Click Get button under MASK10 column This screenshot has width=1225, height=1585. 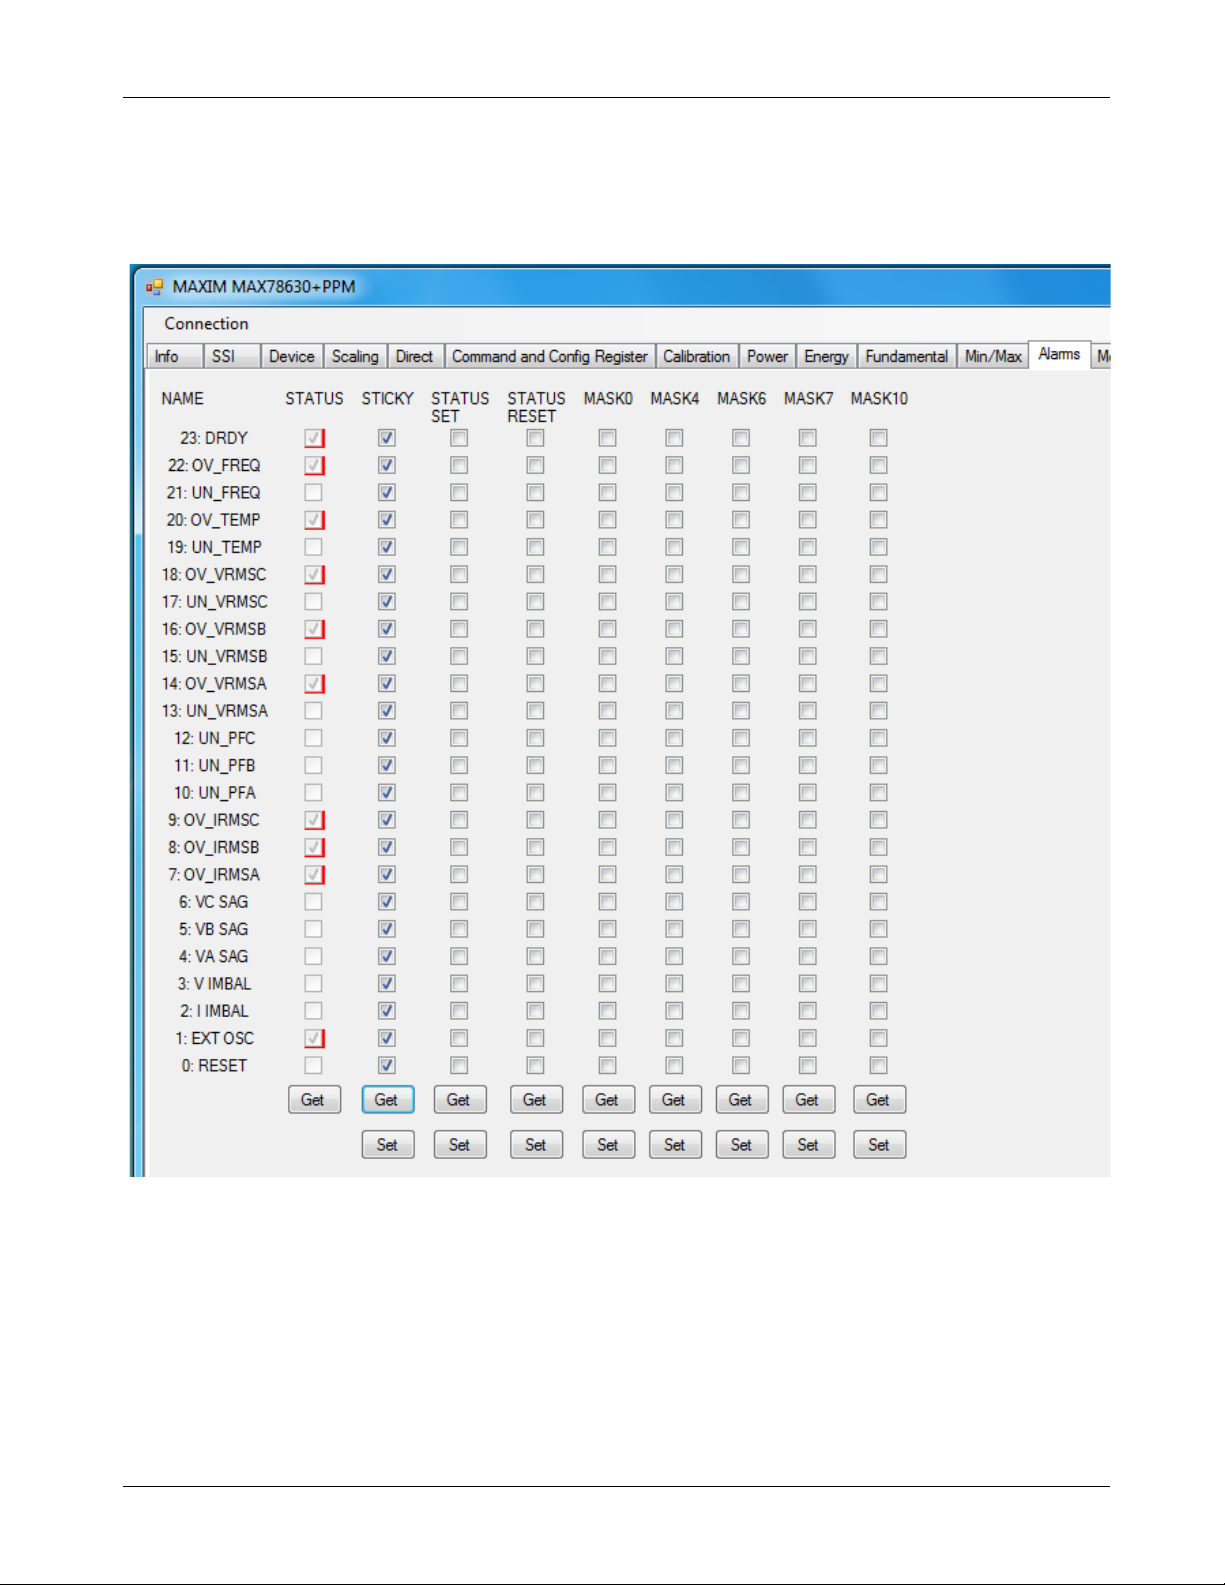pos(879,1100)
